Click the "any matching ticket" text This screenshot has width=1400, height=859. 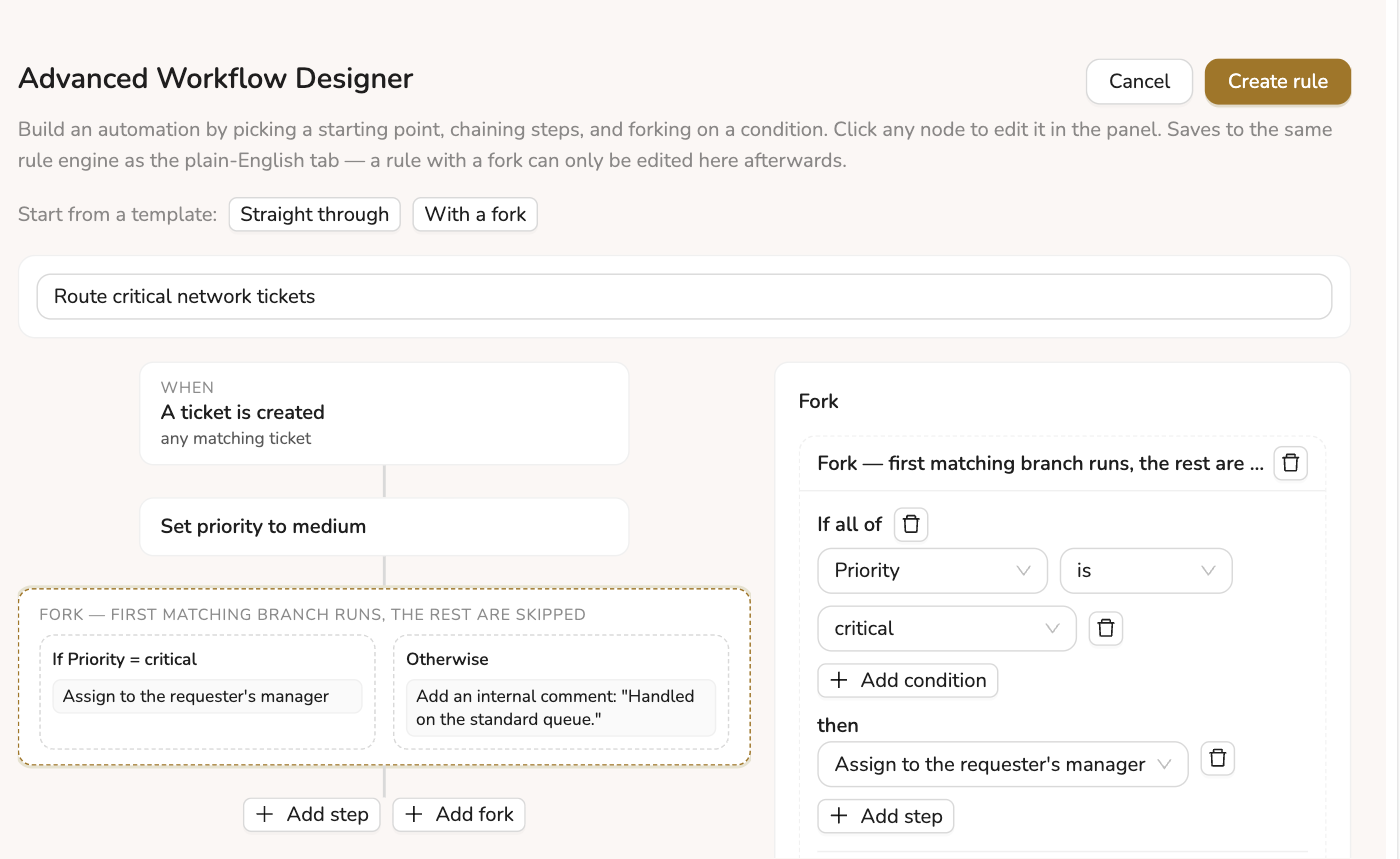click(x=236, y=438)
